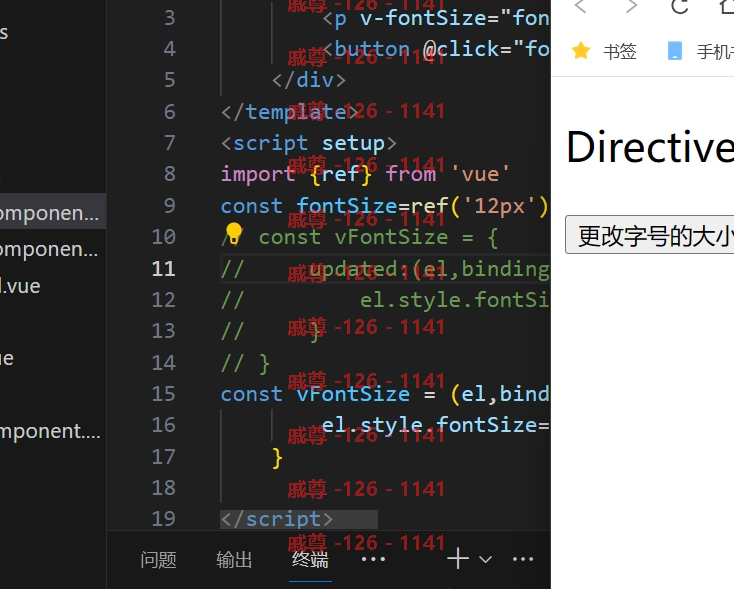Click the import keyword on line 8
734x589 pixels.
tap(258, 175)
